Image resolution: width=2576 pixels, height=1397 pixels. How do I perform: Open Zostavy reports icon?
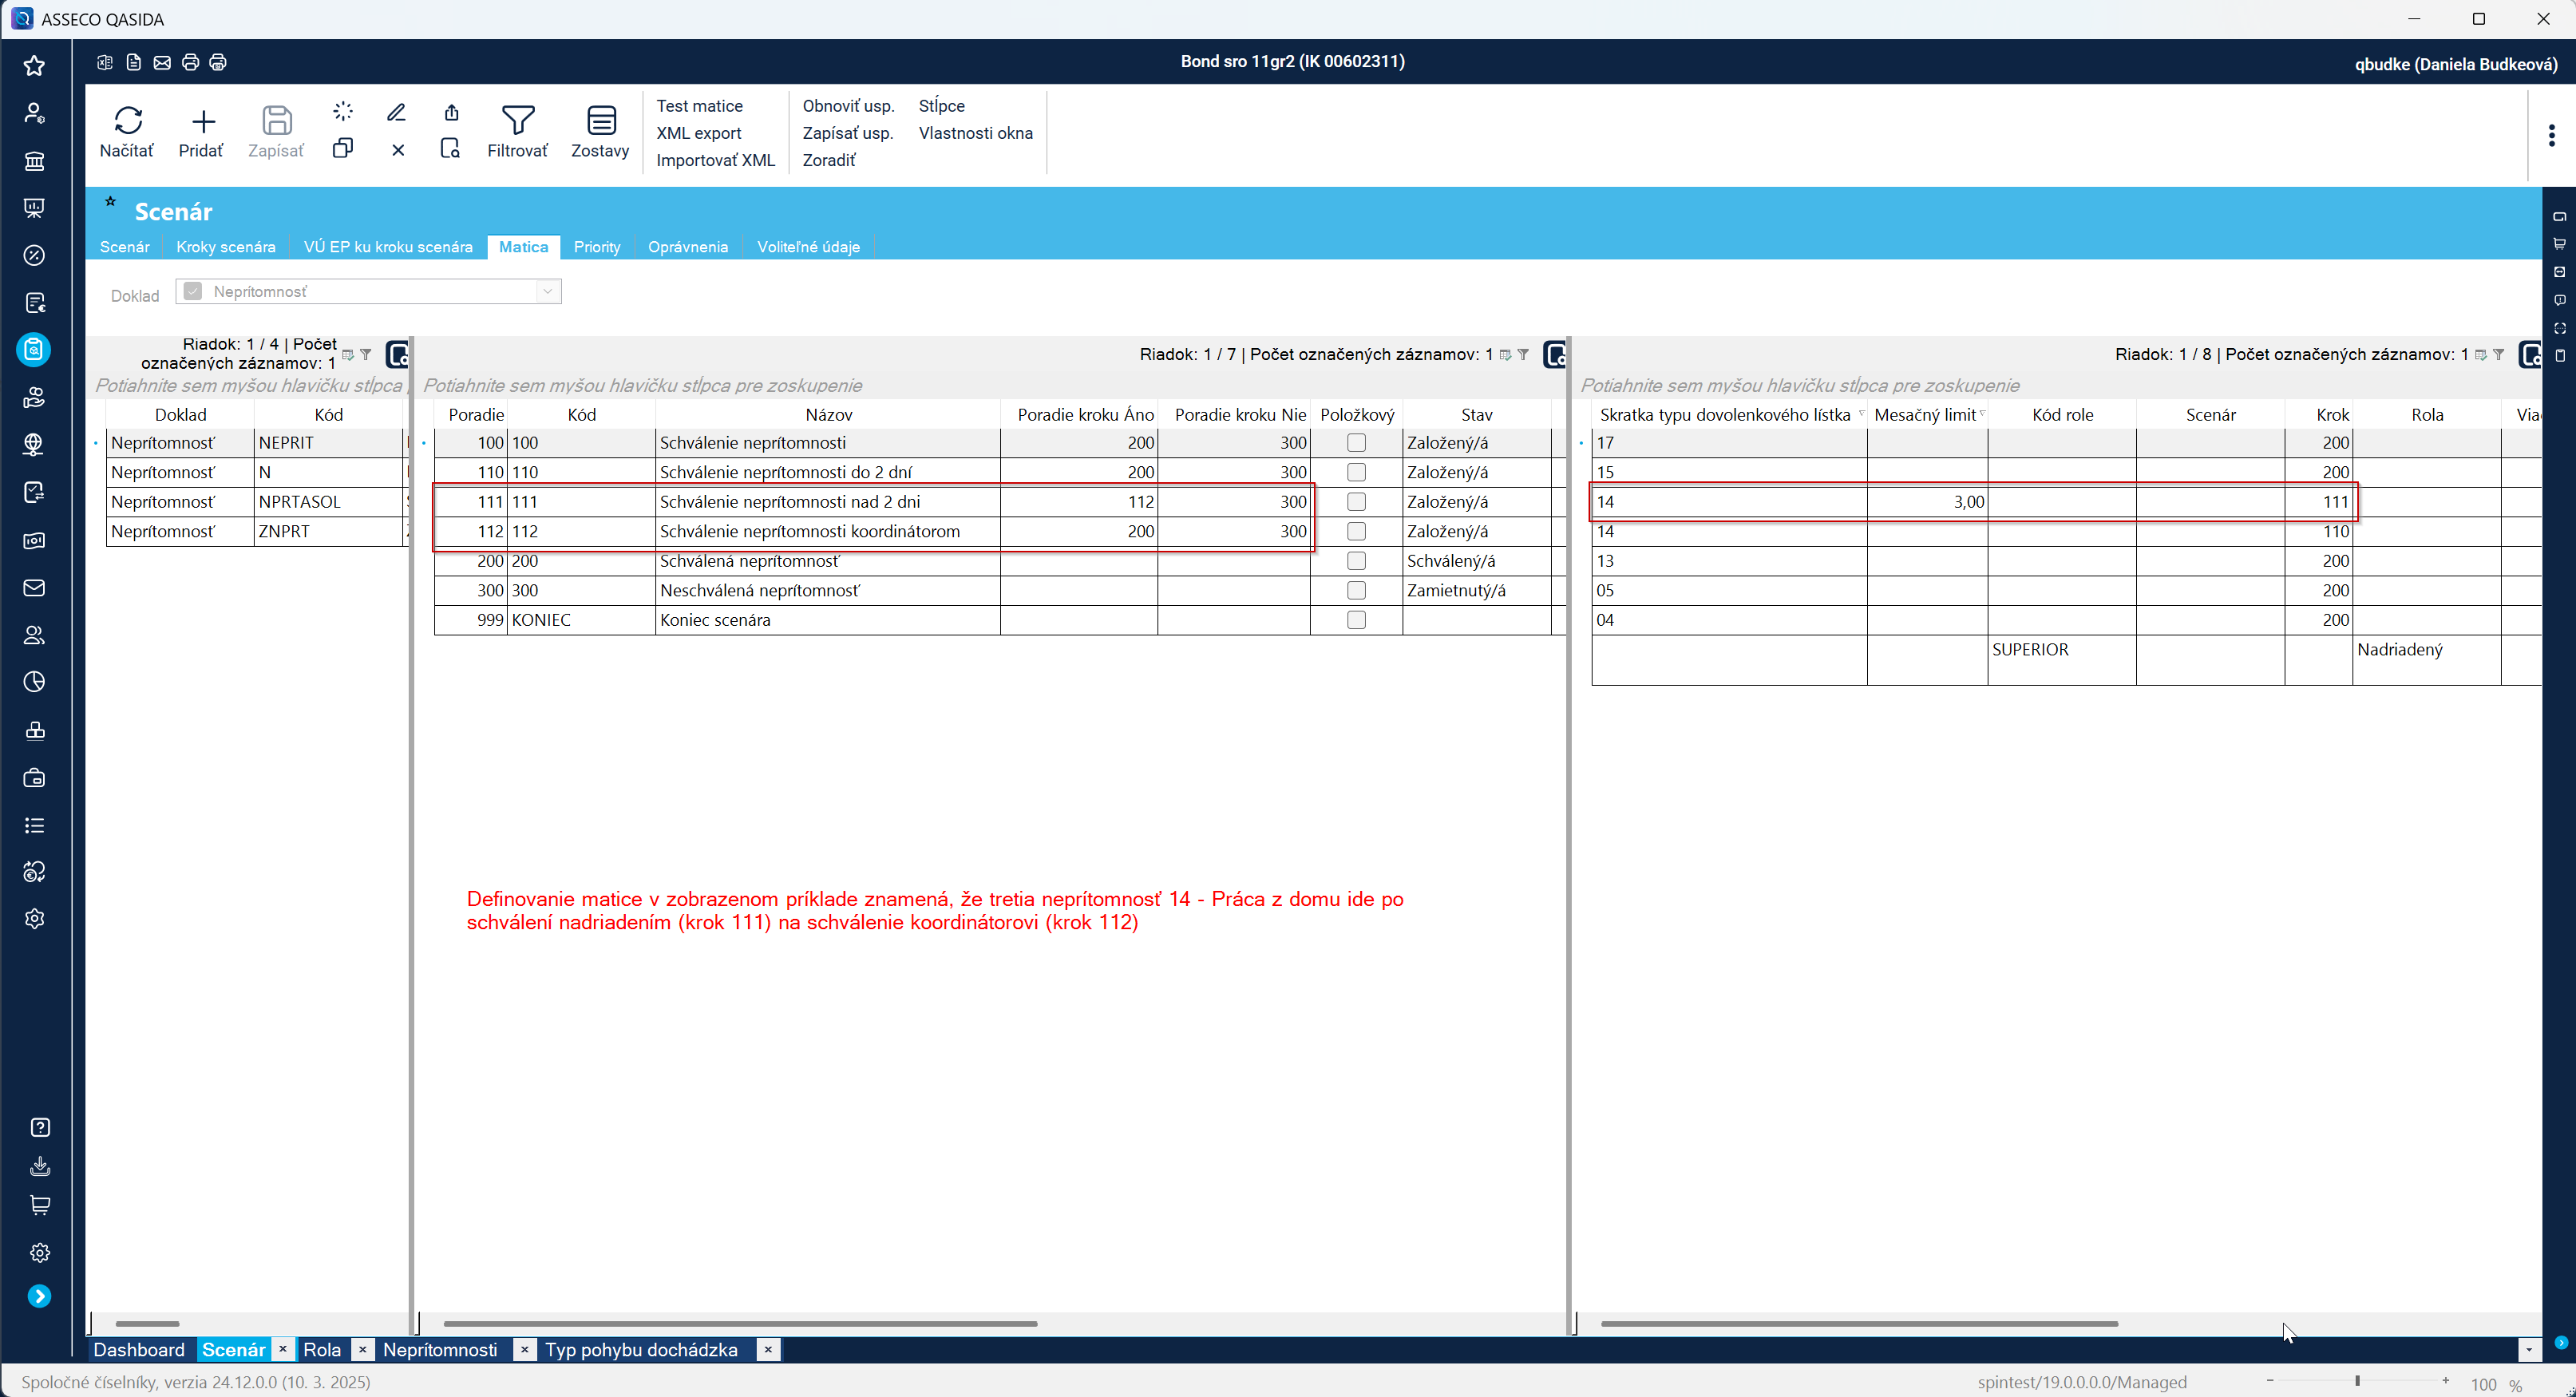click(601, 120)
